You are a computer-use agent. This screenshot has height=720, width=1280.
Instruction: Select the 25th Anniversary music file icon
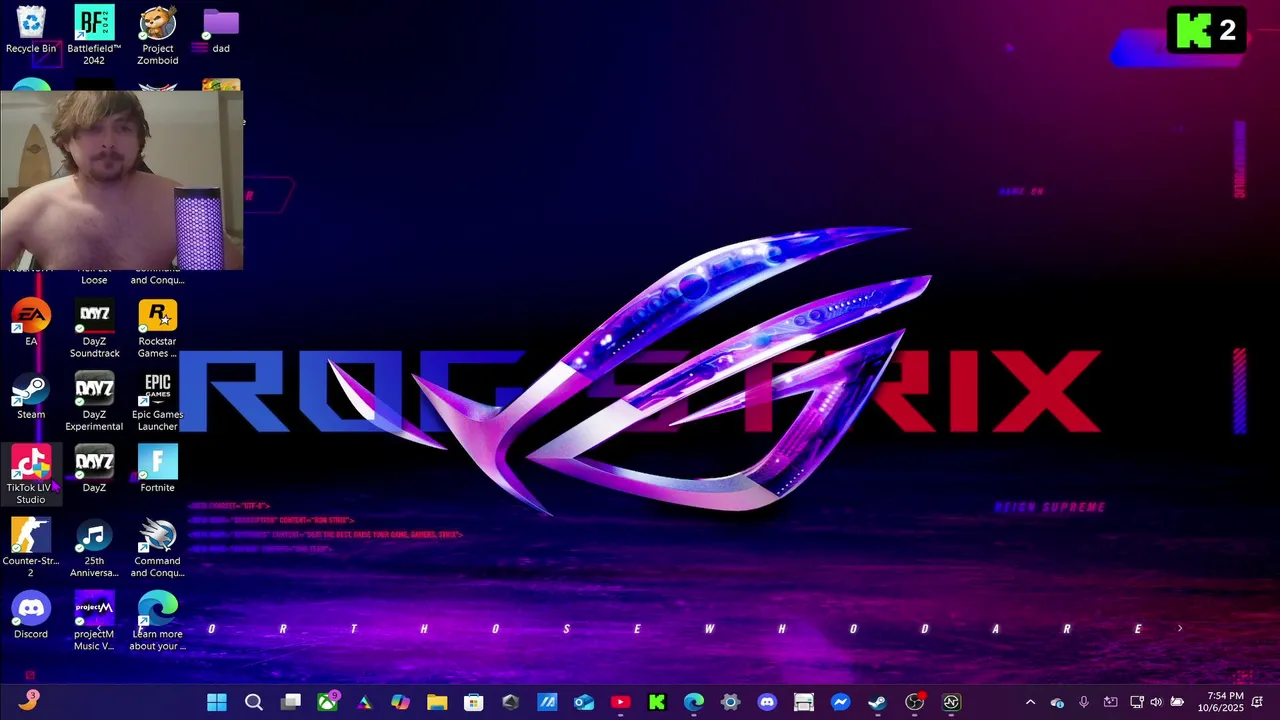click(x=94, y=548)
